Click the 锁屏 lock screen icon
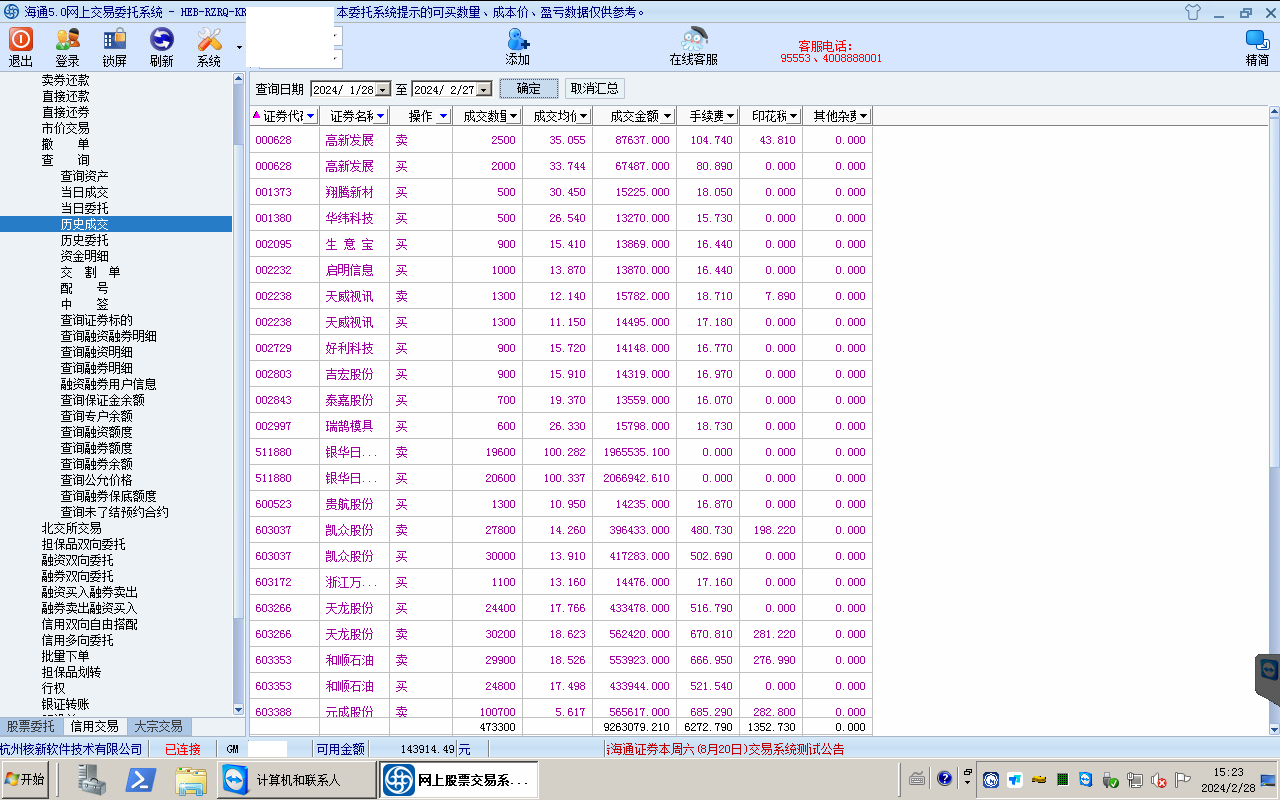This screenshot has width=1280, height=800. tap(114, 40)
